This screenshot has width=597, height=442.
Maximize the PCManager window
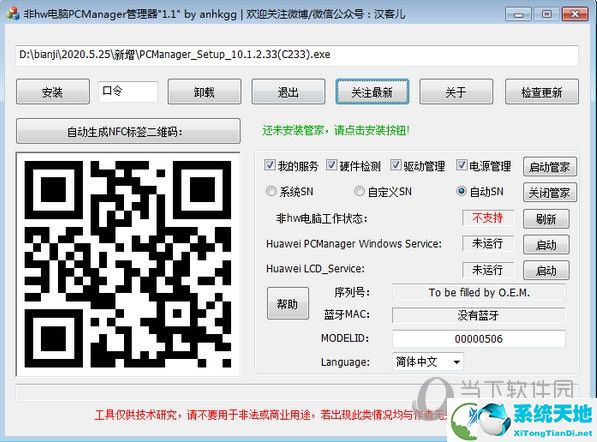tap(547, 14)
